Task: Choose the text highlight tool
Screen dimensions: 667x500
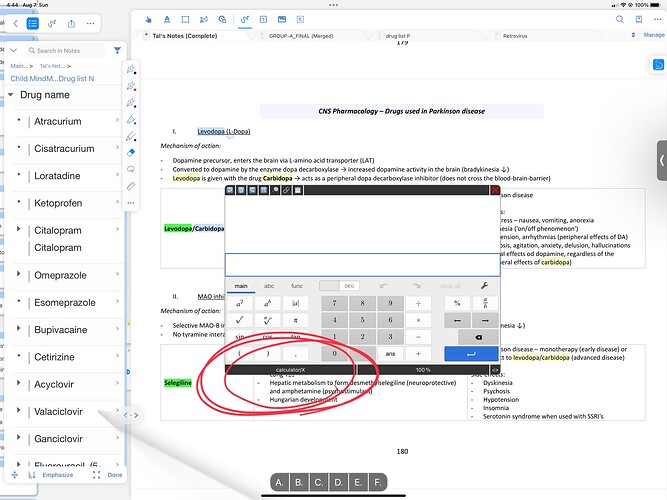Action: coord(167,20)
